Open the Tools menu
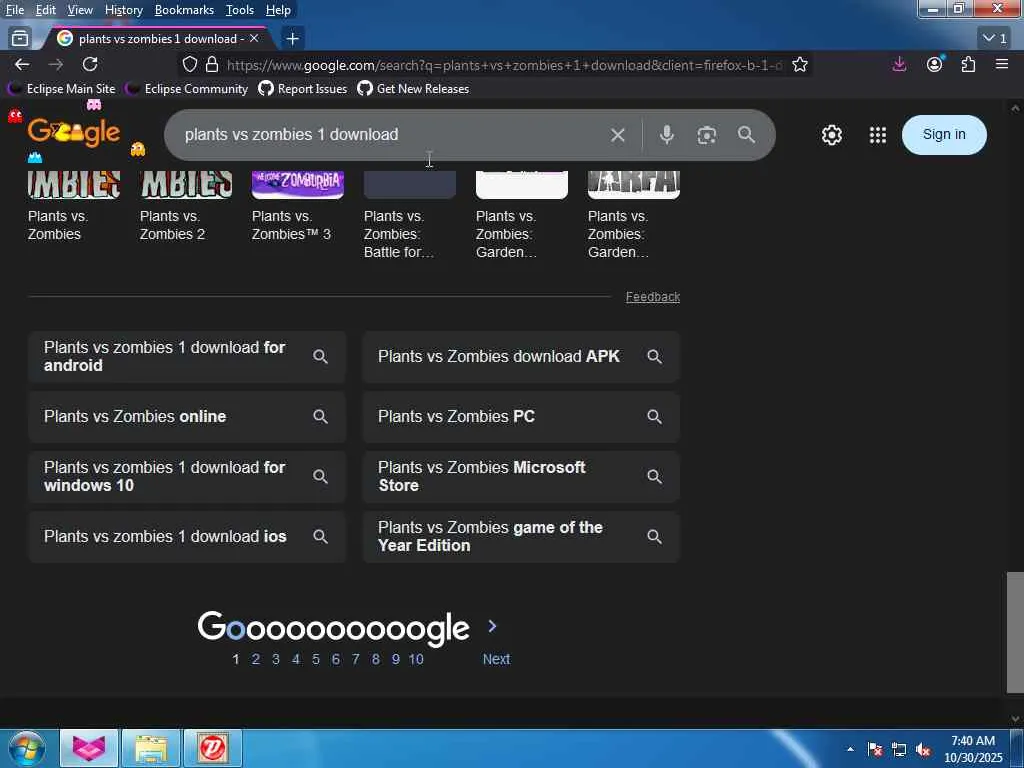 (x=240, y=10)
